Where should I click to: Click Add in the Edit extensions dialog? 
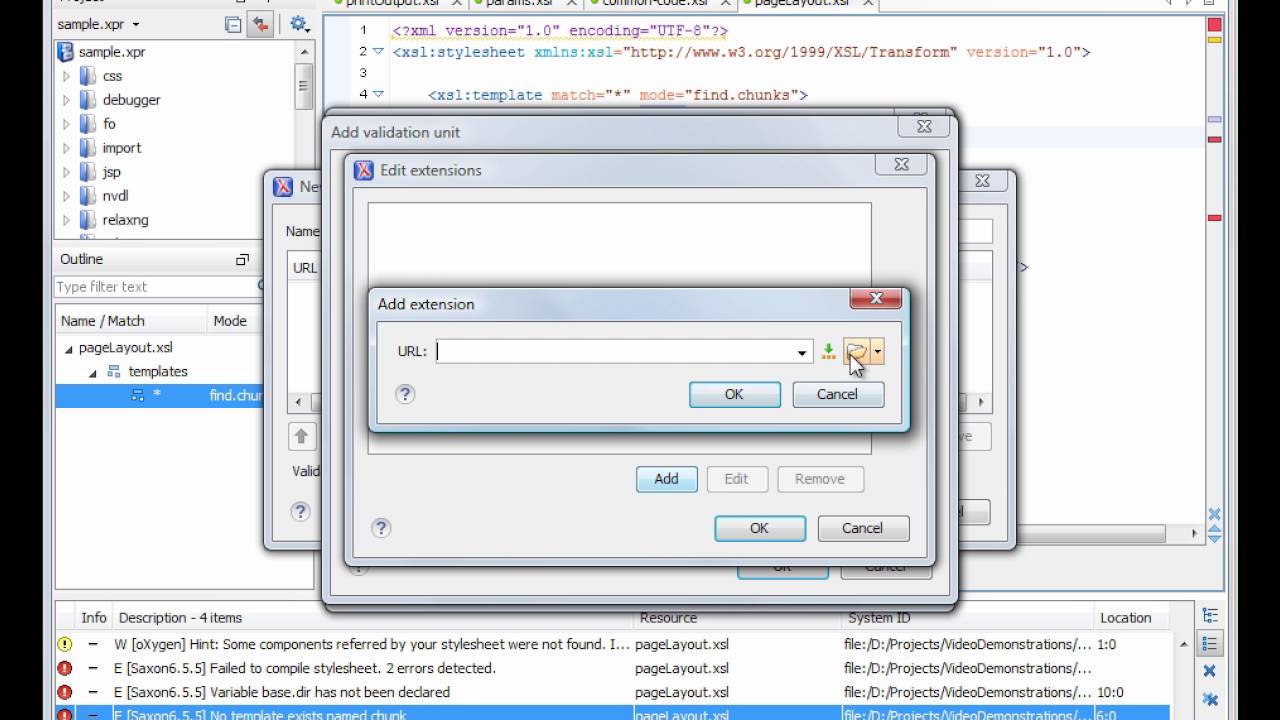click(x=666, y=479)
